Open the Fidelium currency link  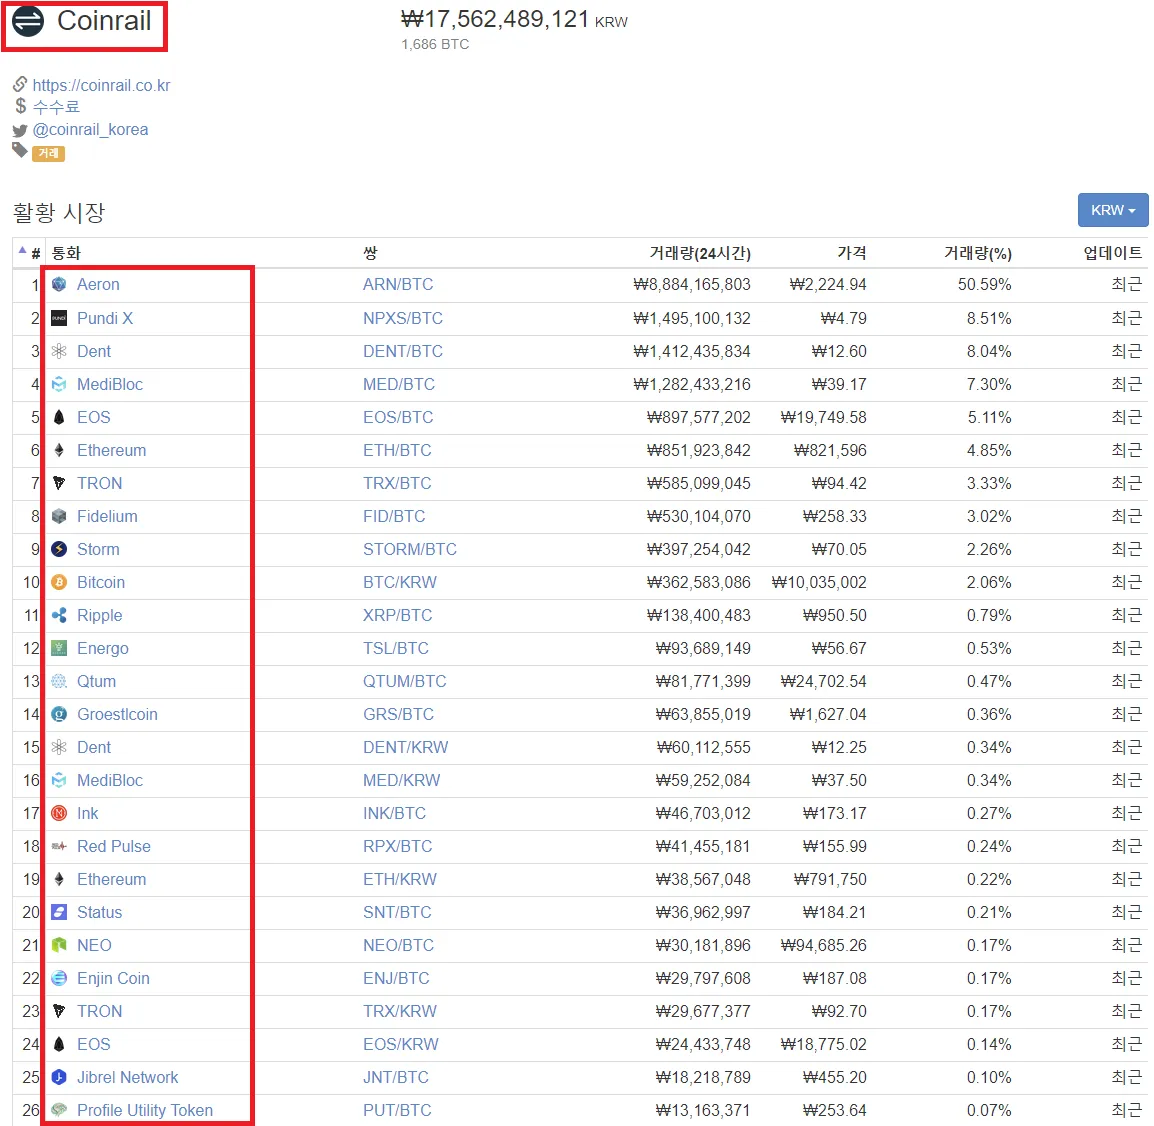(107, 516)
